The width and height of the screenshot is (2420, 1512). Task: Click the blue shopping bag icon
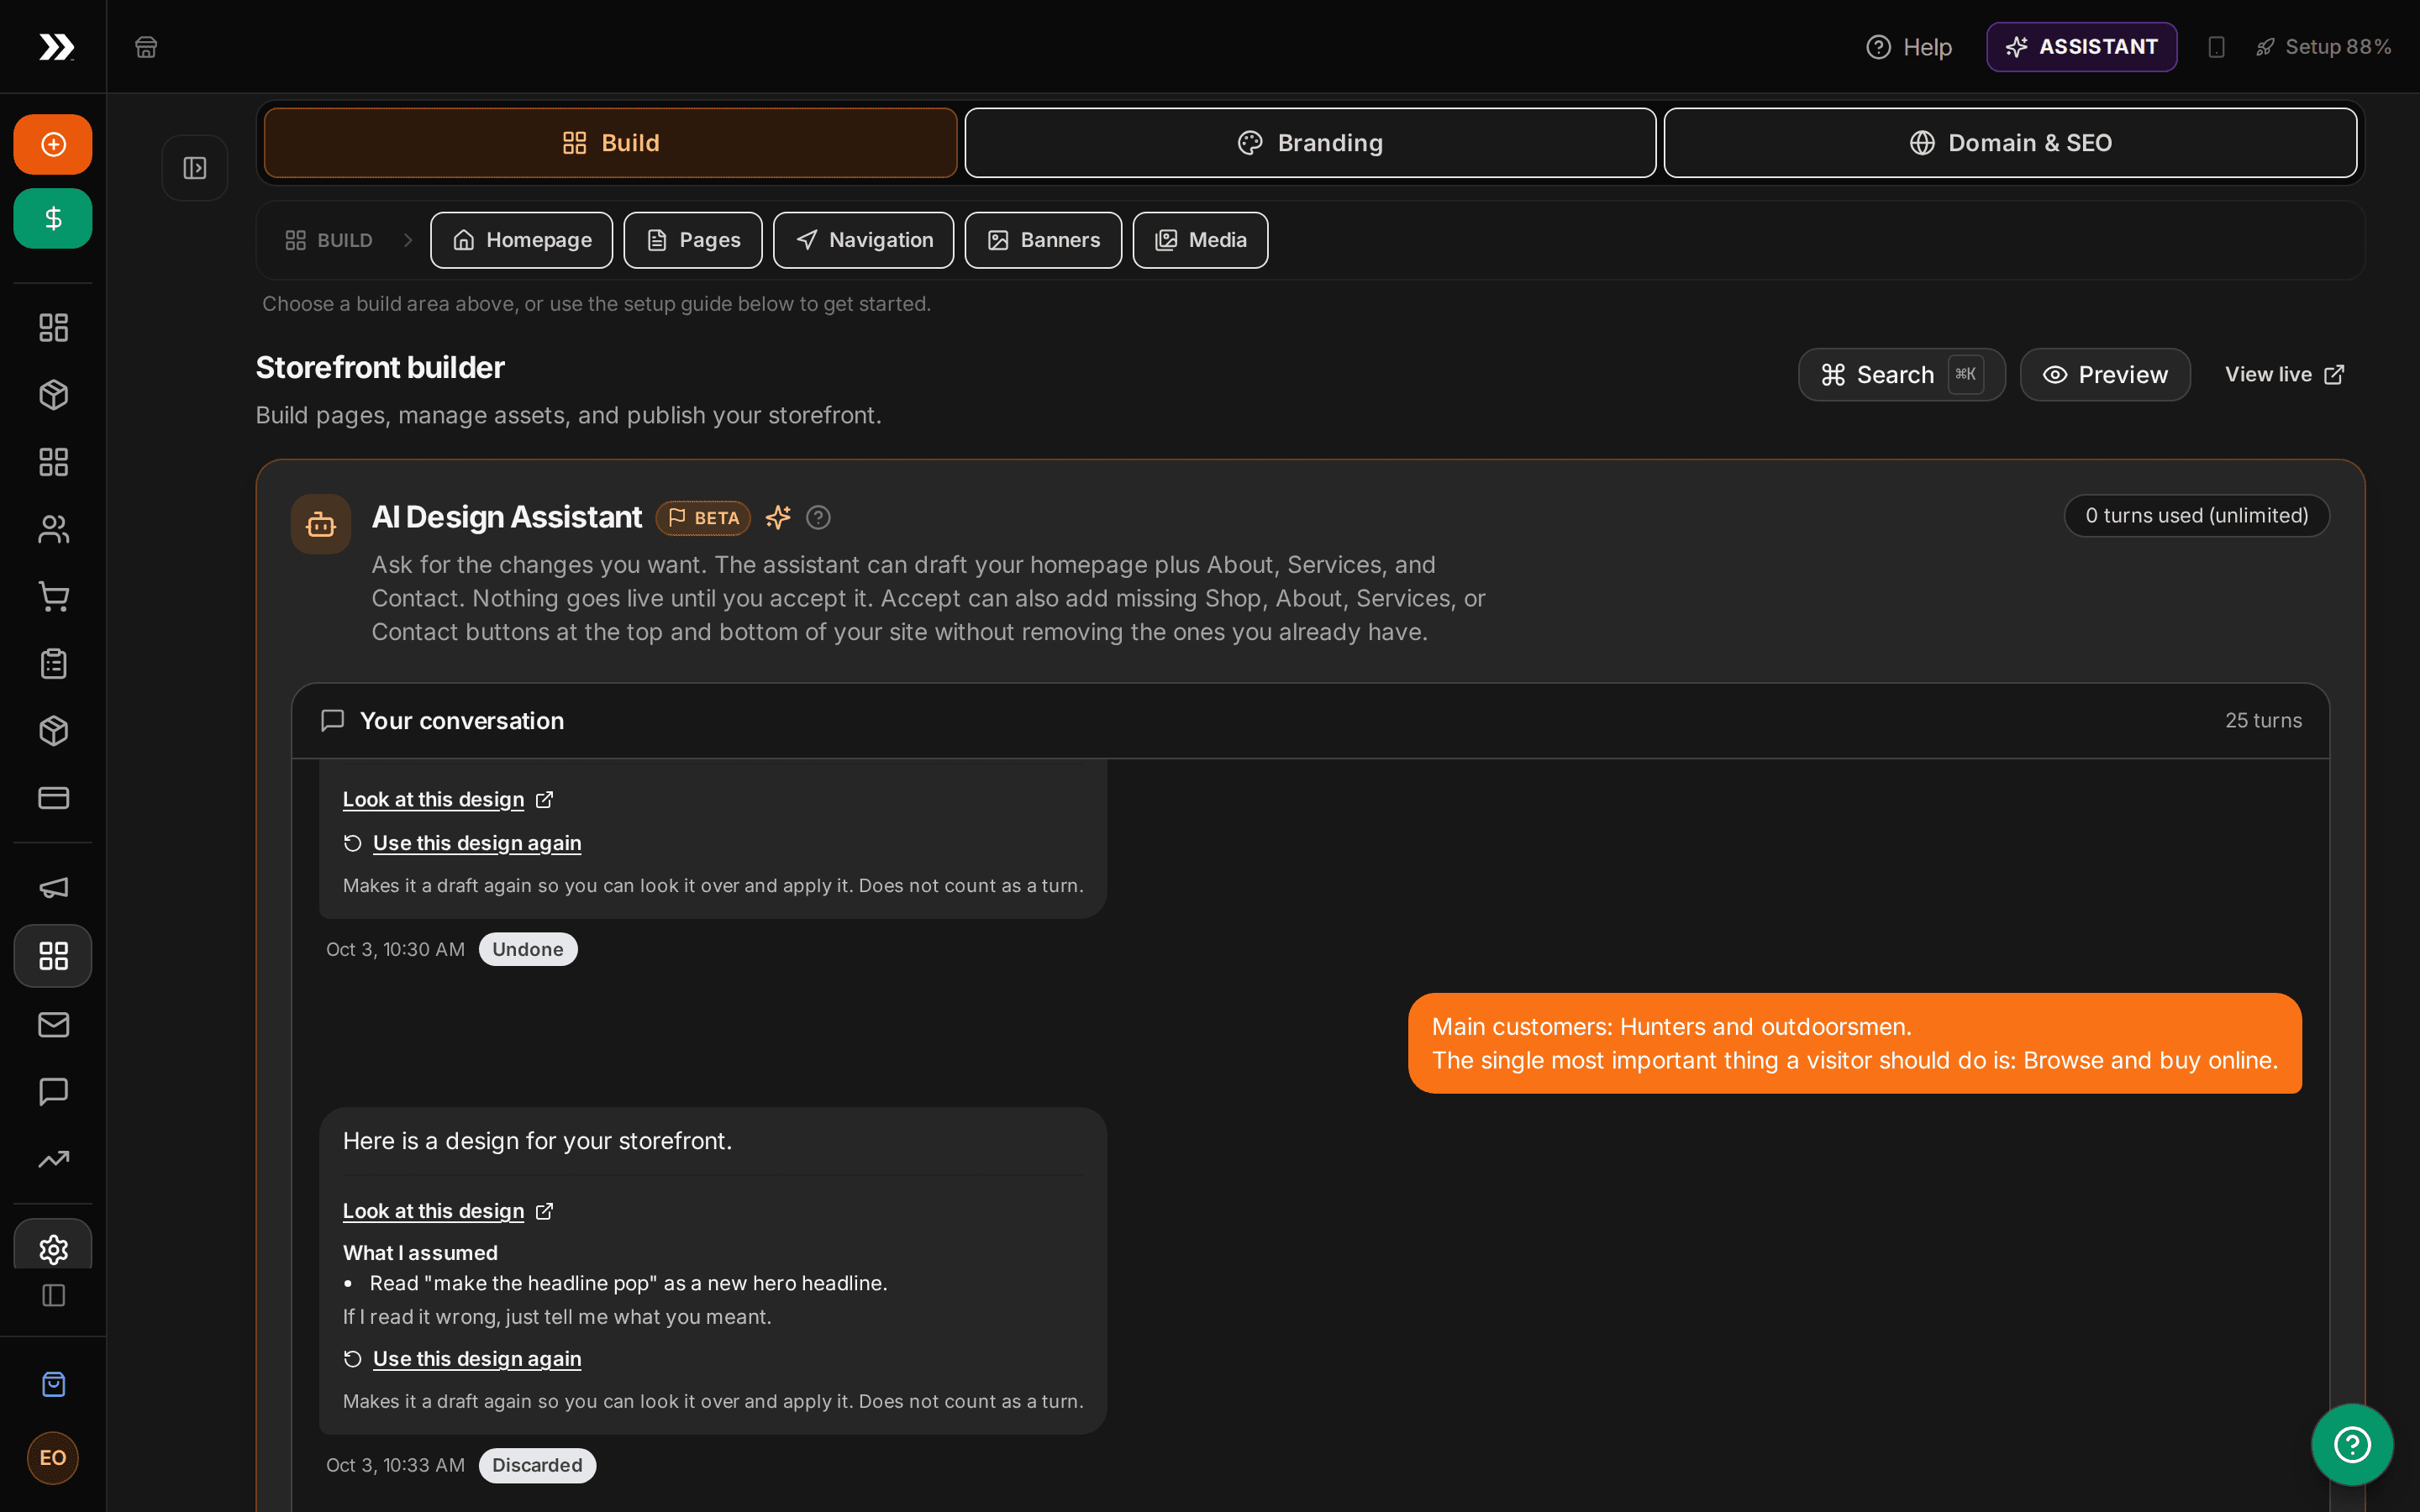(x=53, y=1384)
